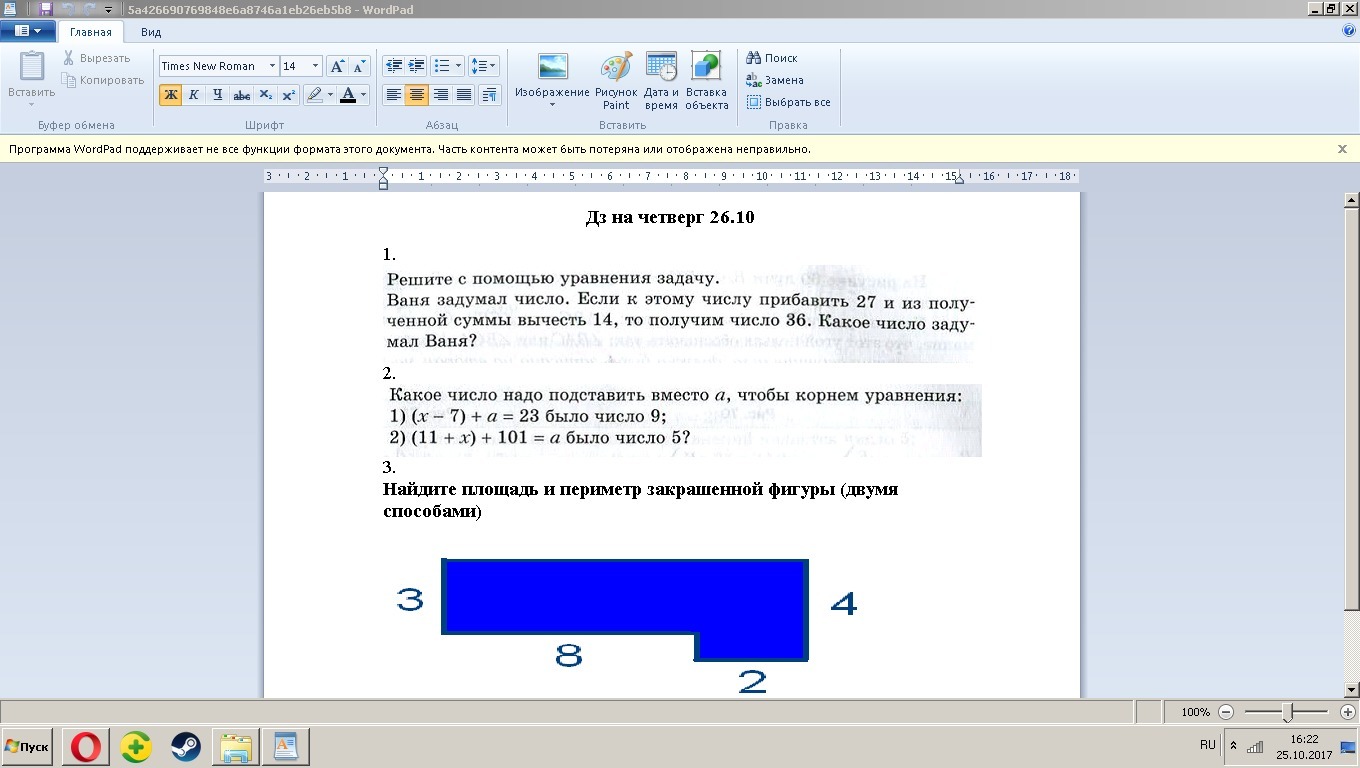Open the Customize Quick Access Toolbar arrow
The height and width of the screenshot is (768, 1360).
pyautogui.click(x=108, y=10)
